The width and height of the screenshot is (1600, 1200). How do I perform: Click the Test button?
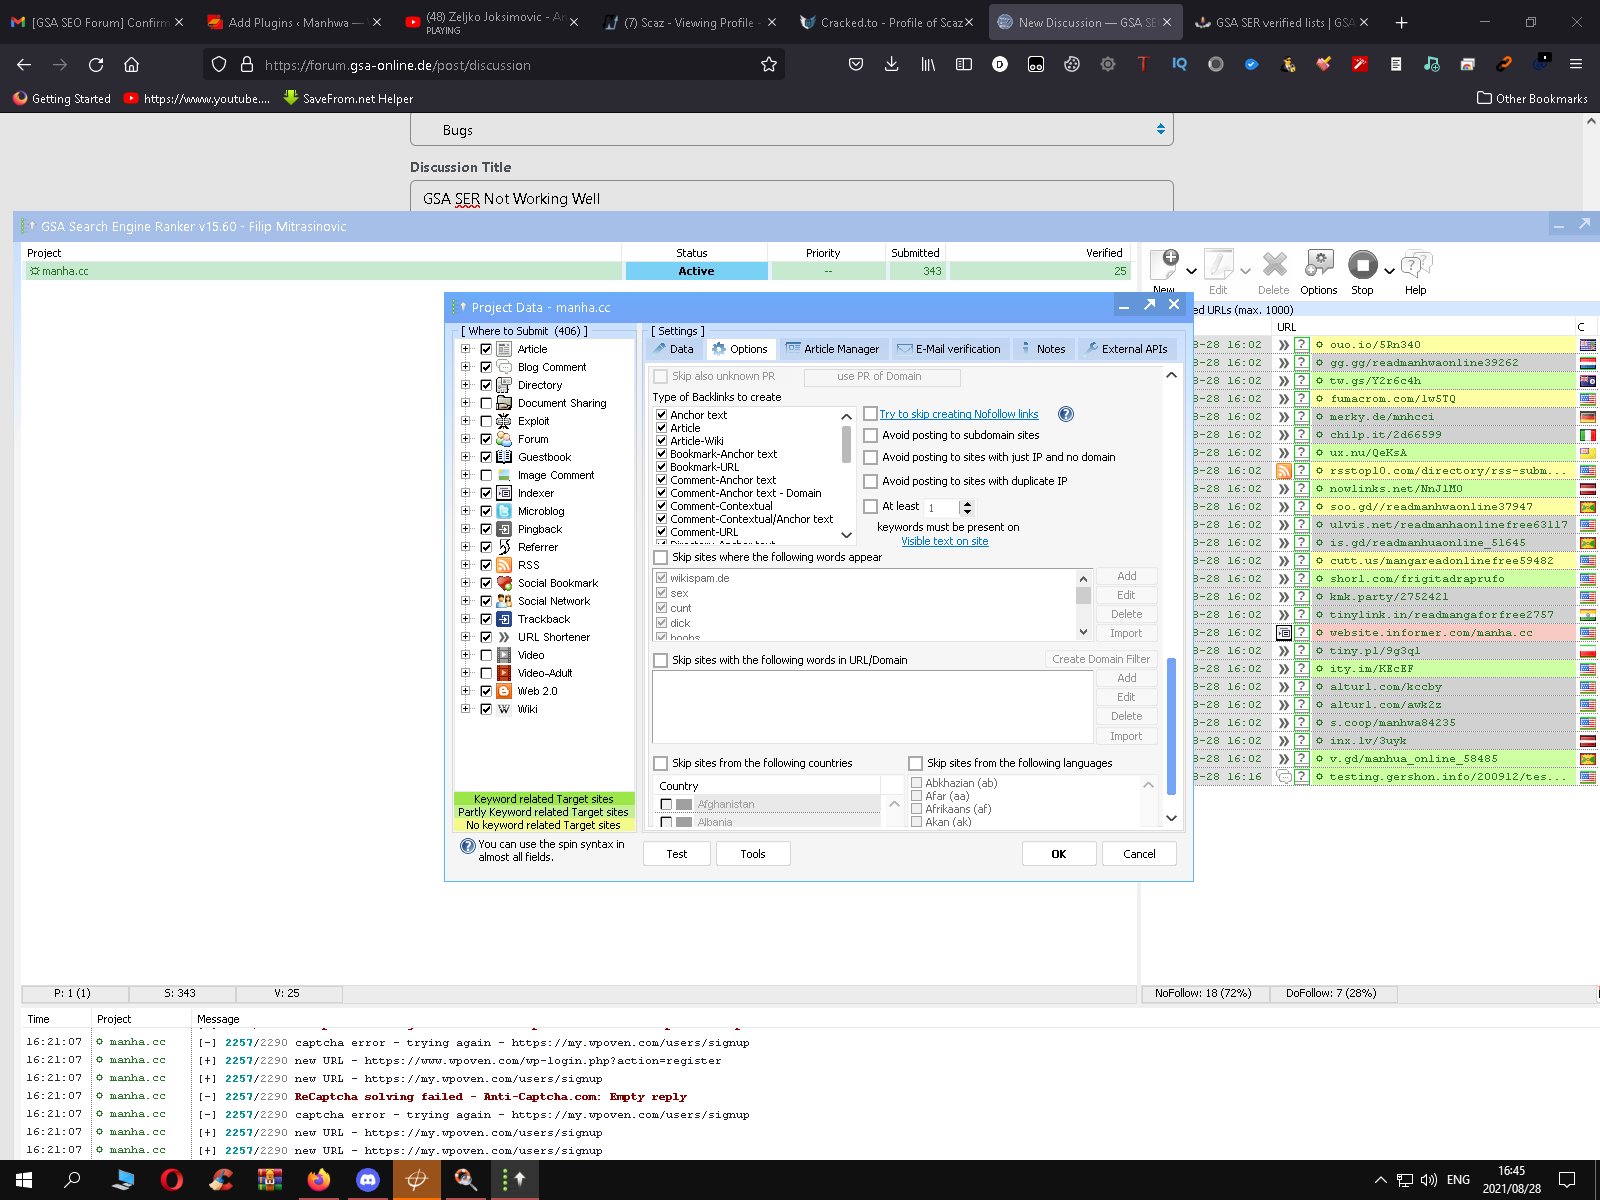pos(677,854)
